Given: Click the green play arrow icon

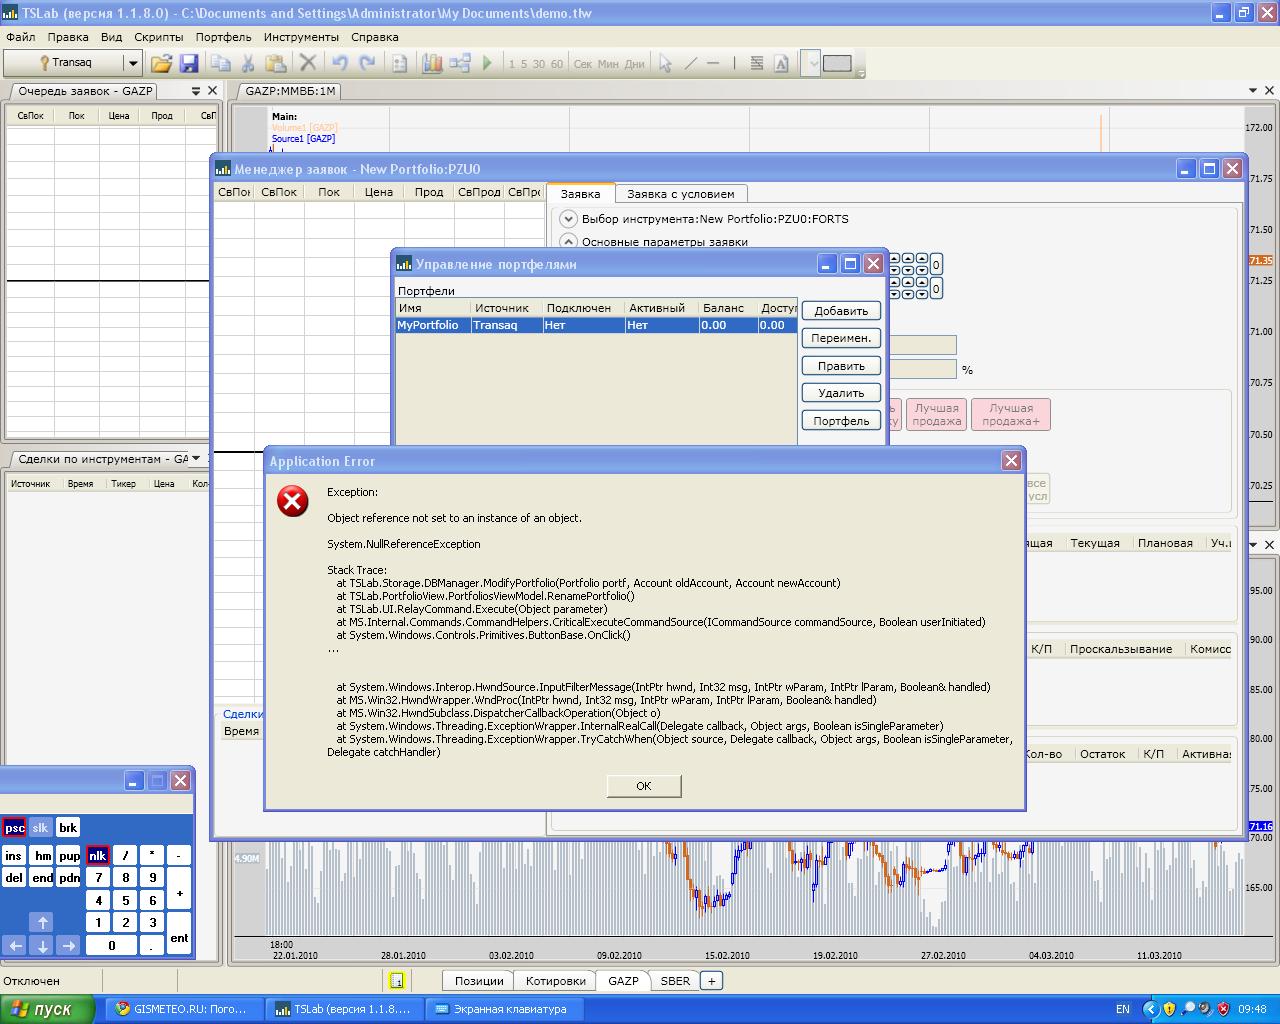Looking at the screenshot, I should [x=487, y=63].
